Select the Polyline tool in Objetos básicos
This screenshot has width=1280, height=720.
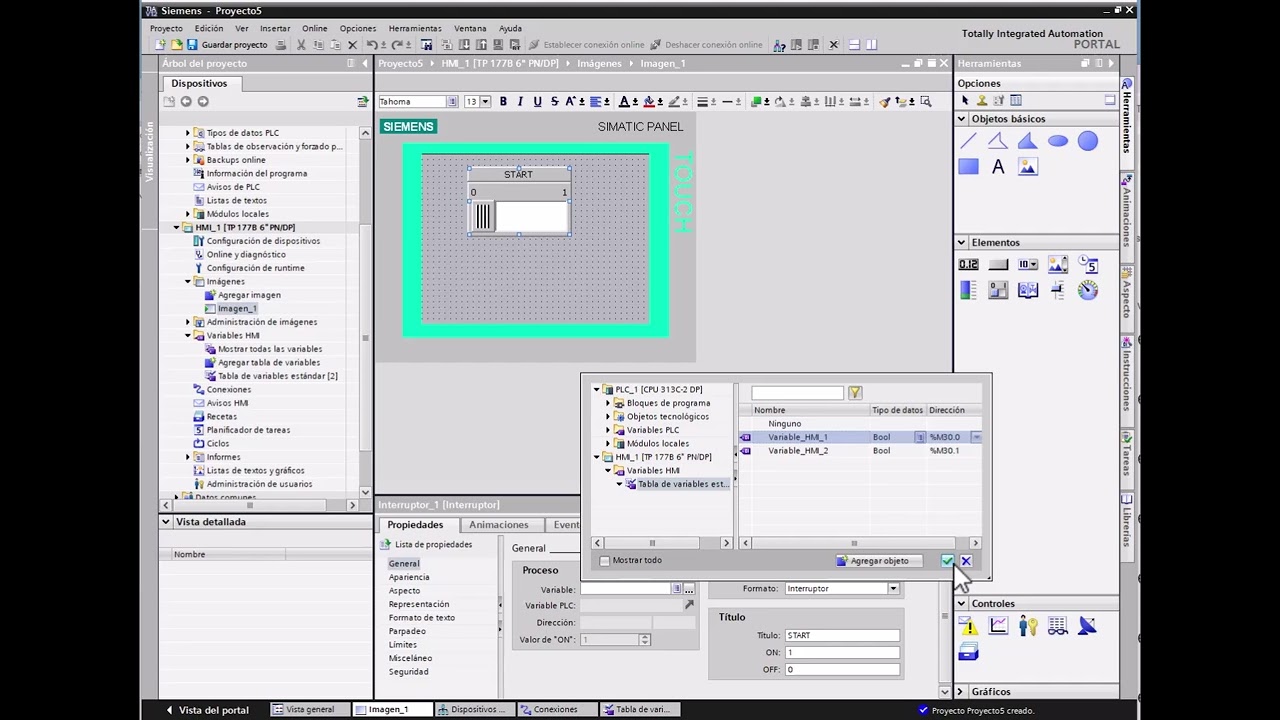[x=998, y=142]
